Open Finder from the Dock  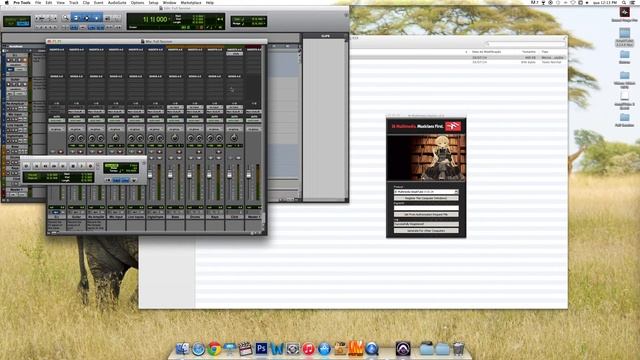[182, 349]
